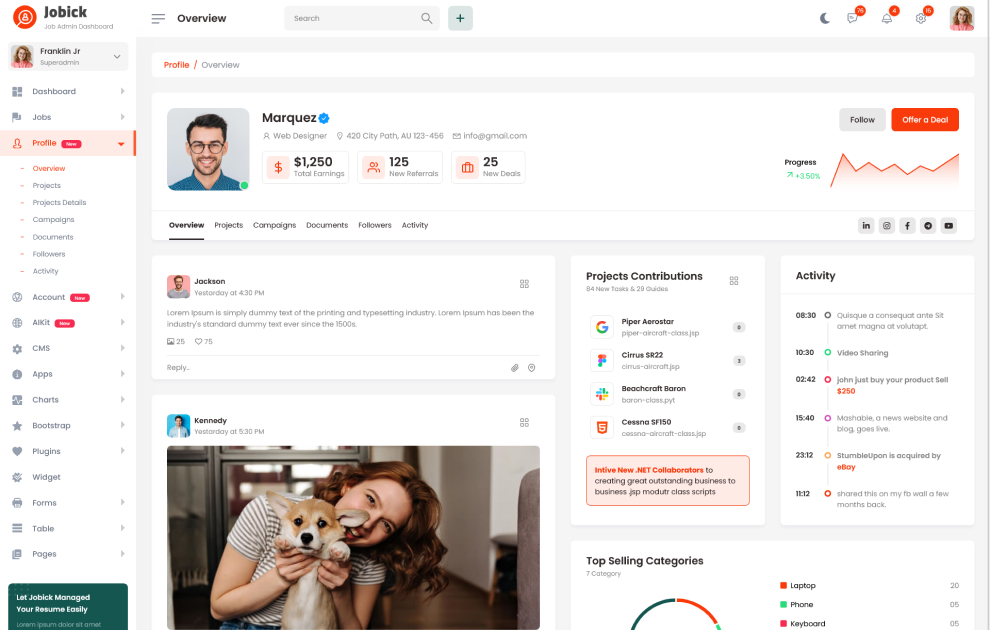Image resolution: width=990 pixels, height=630 pixels.
Task: Open the Followers tab
Action: [x=375, y=225]
